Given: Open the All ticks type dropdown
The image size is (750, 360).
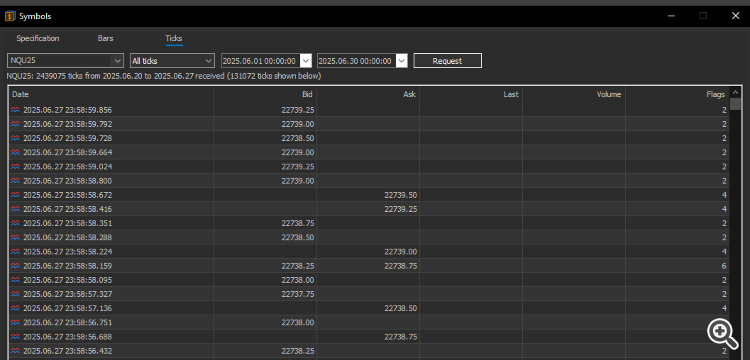Looking at the screenshot, I should [208, 61].
